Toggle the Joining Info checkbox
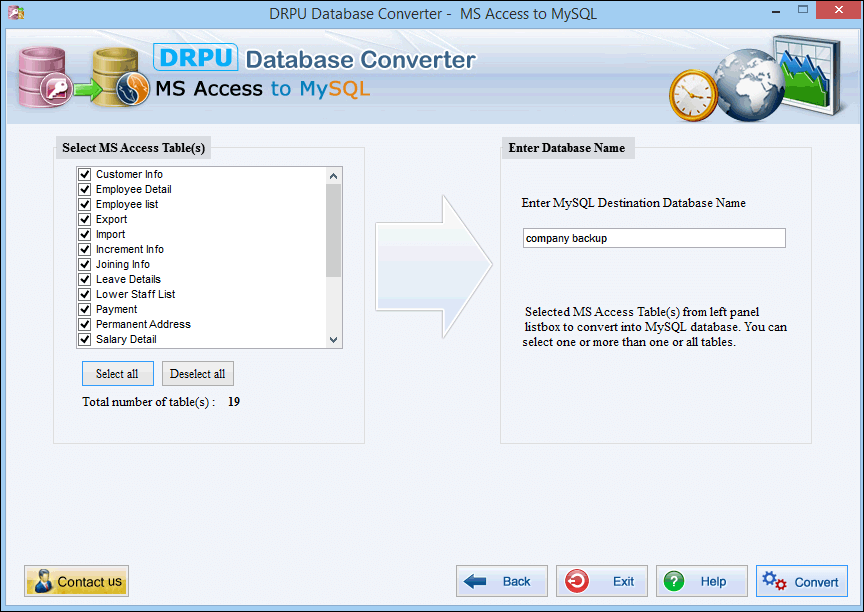864x612 pixels. pos(84,264)
